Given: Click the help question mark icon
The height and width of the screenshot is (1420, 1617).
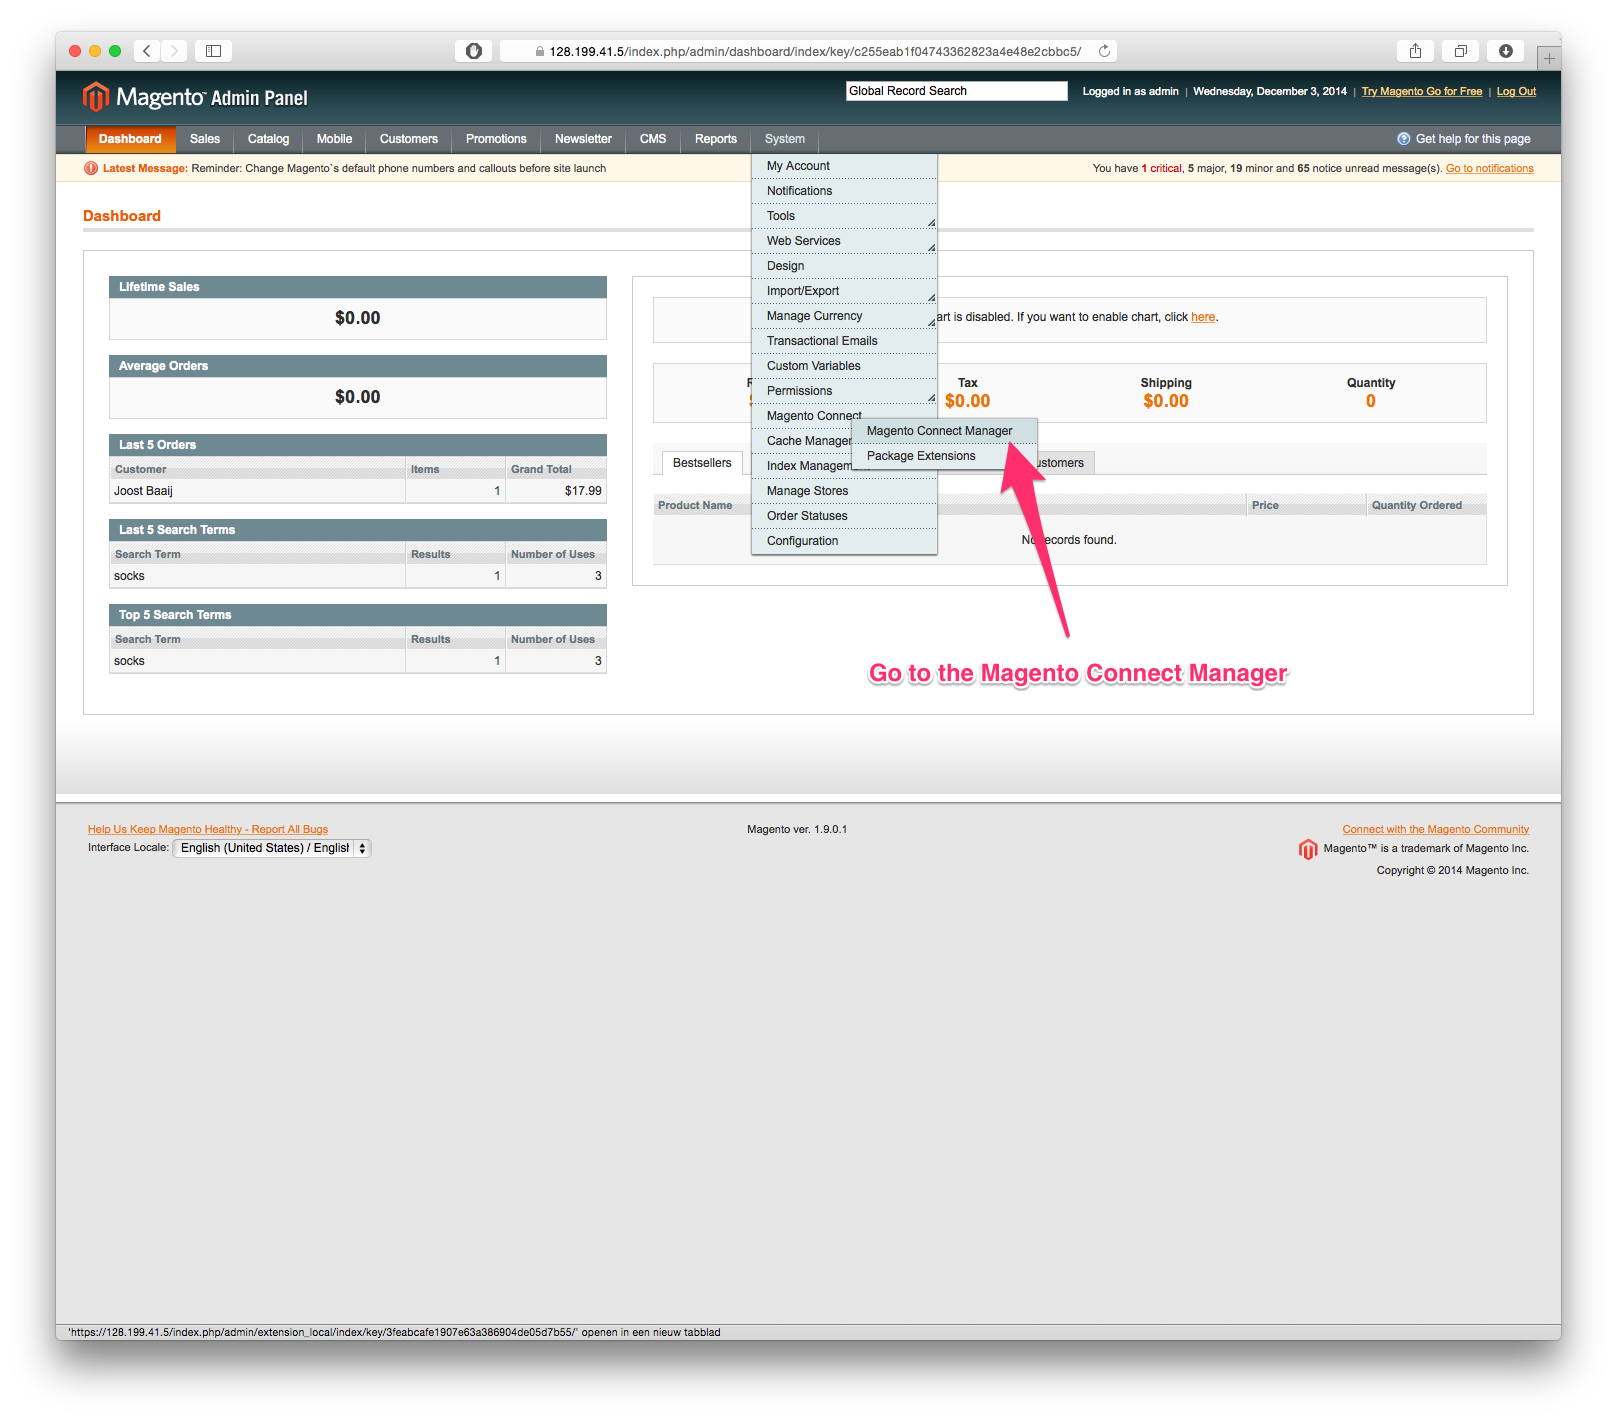Looking at the screenshot, I should tap(1403, 139).
